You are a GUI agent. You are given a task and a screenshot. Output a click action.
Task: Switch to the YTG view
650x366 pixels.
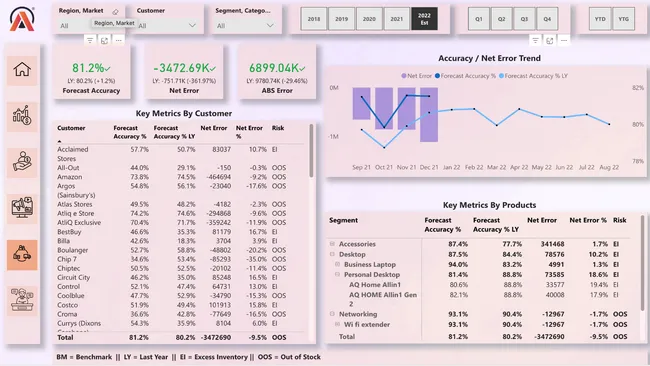(623, 19)
